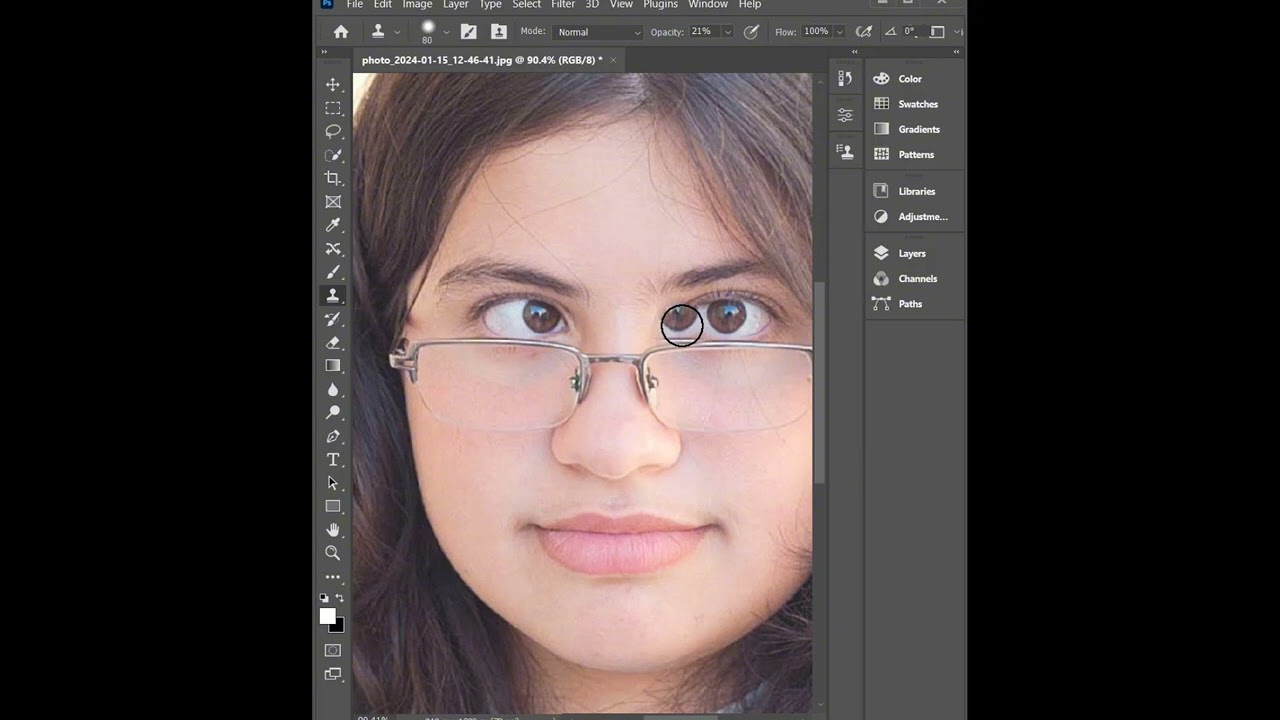Close the photo document tab
The width and height of the screenshot is (1280, 720).
(x=613, y=60)
